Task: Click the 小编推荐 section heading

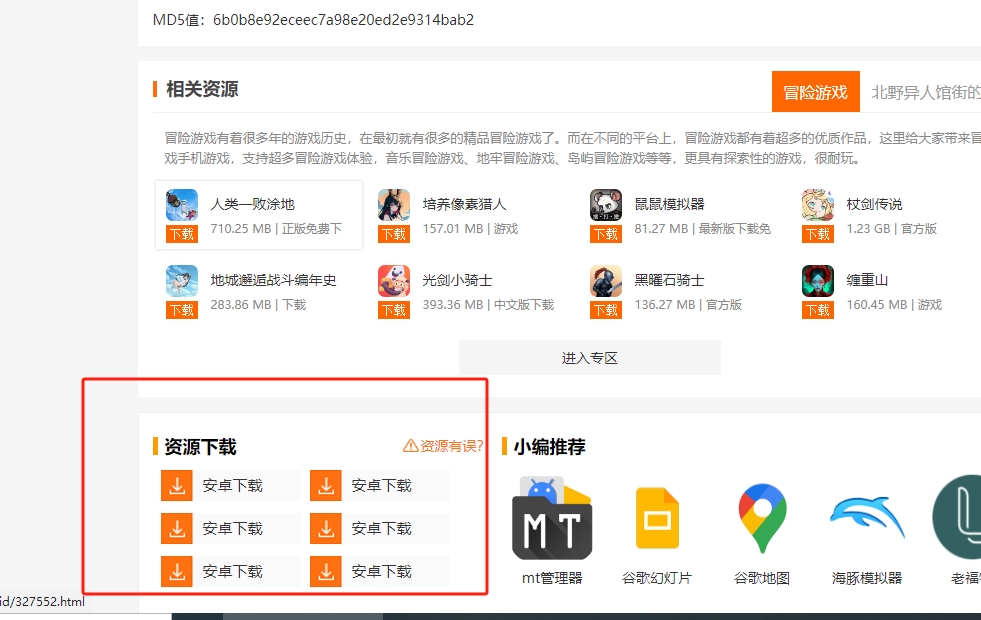Action: tap(549, 447)
